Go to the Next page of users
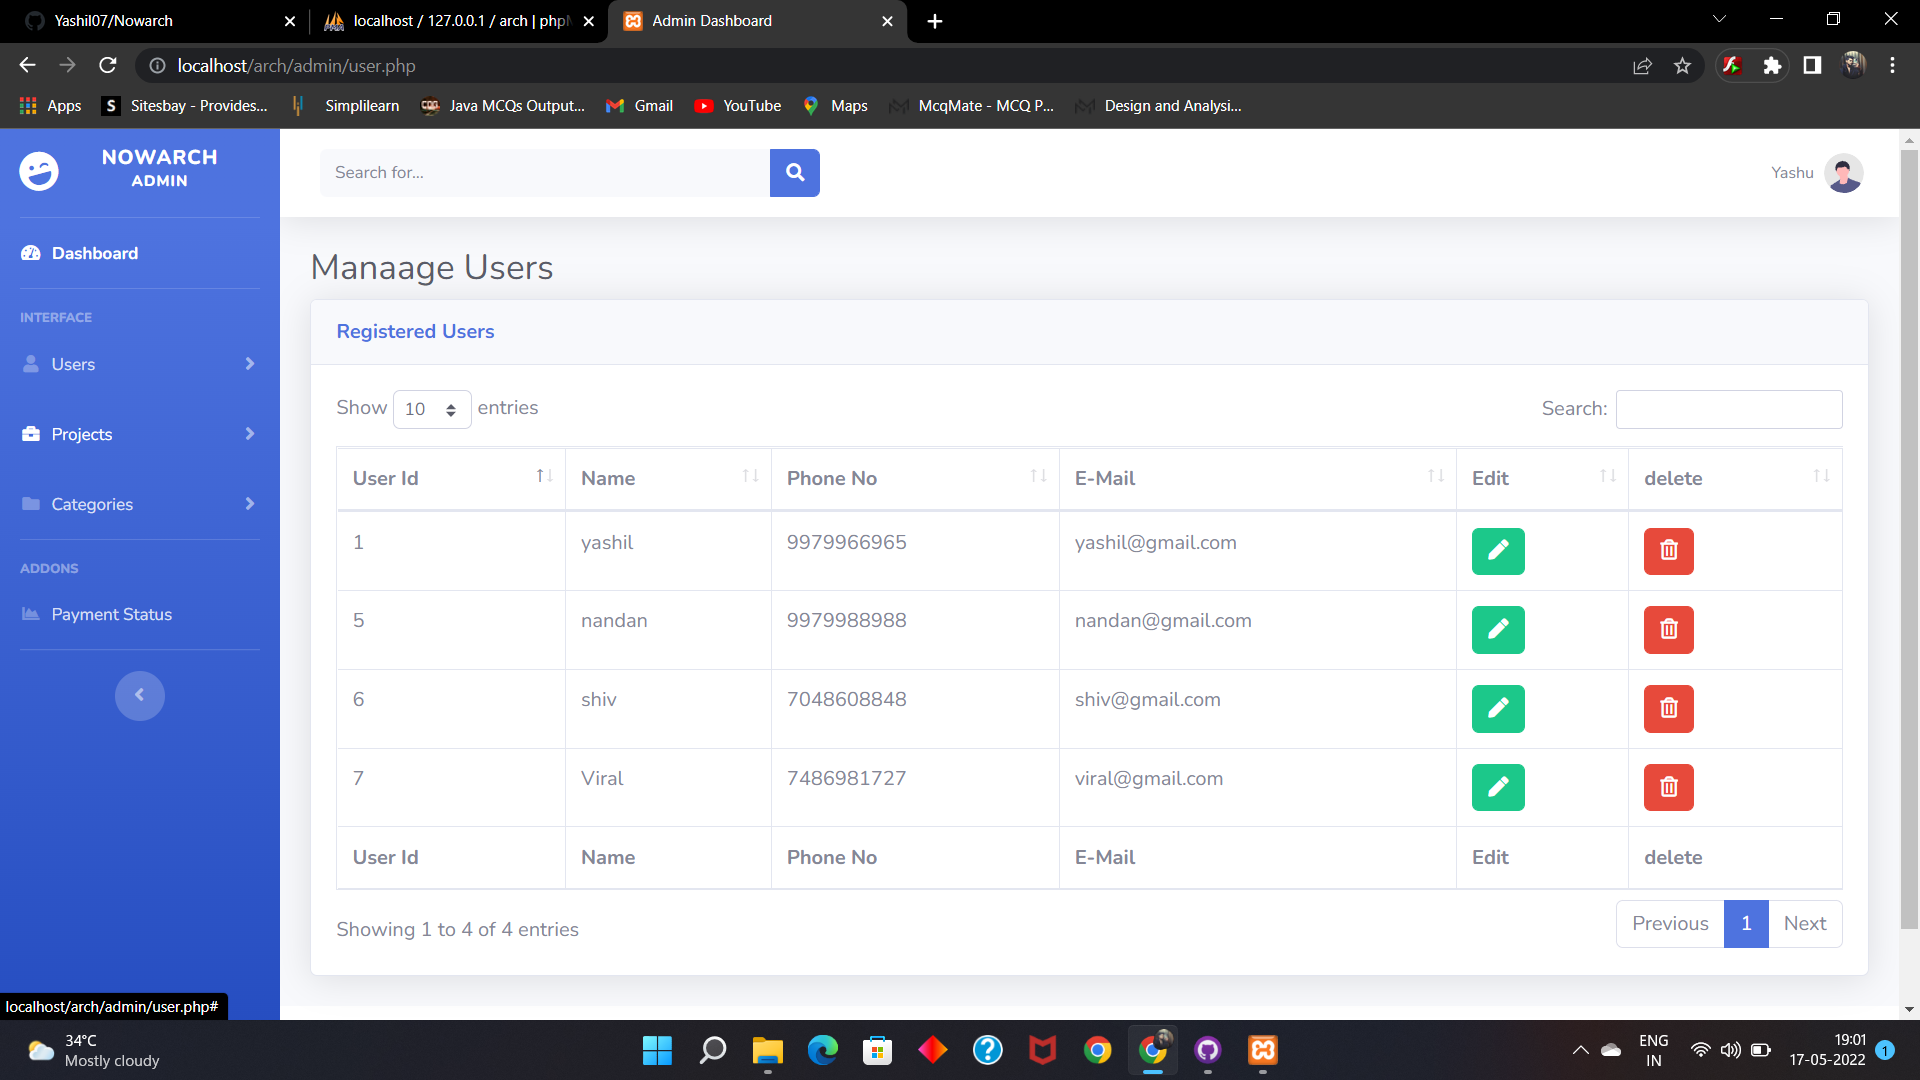This screenshot has width=1920, height=1080. click(1805, 923)
